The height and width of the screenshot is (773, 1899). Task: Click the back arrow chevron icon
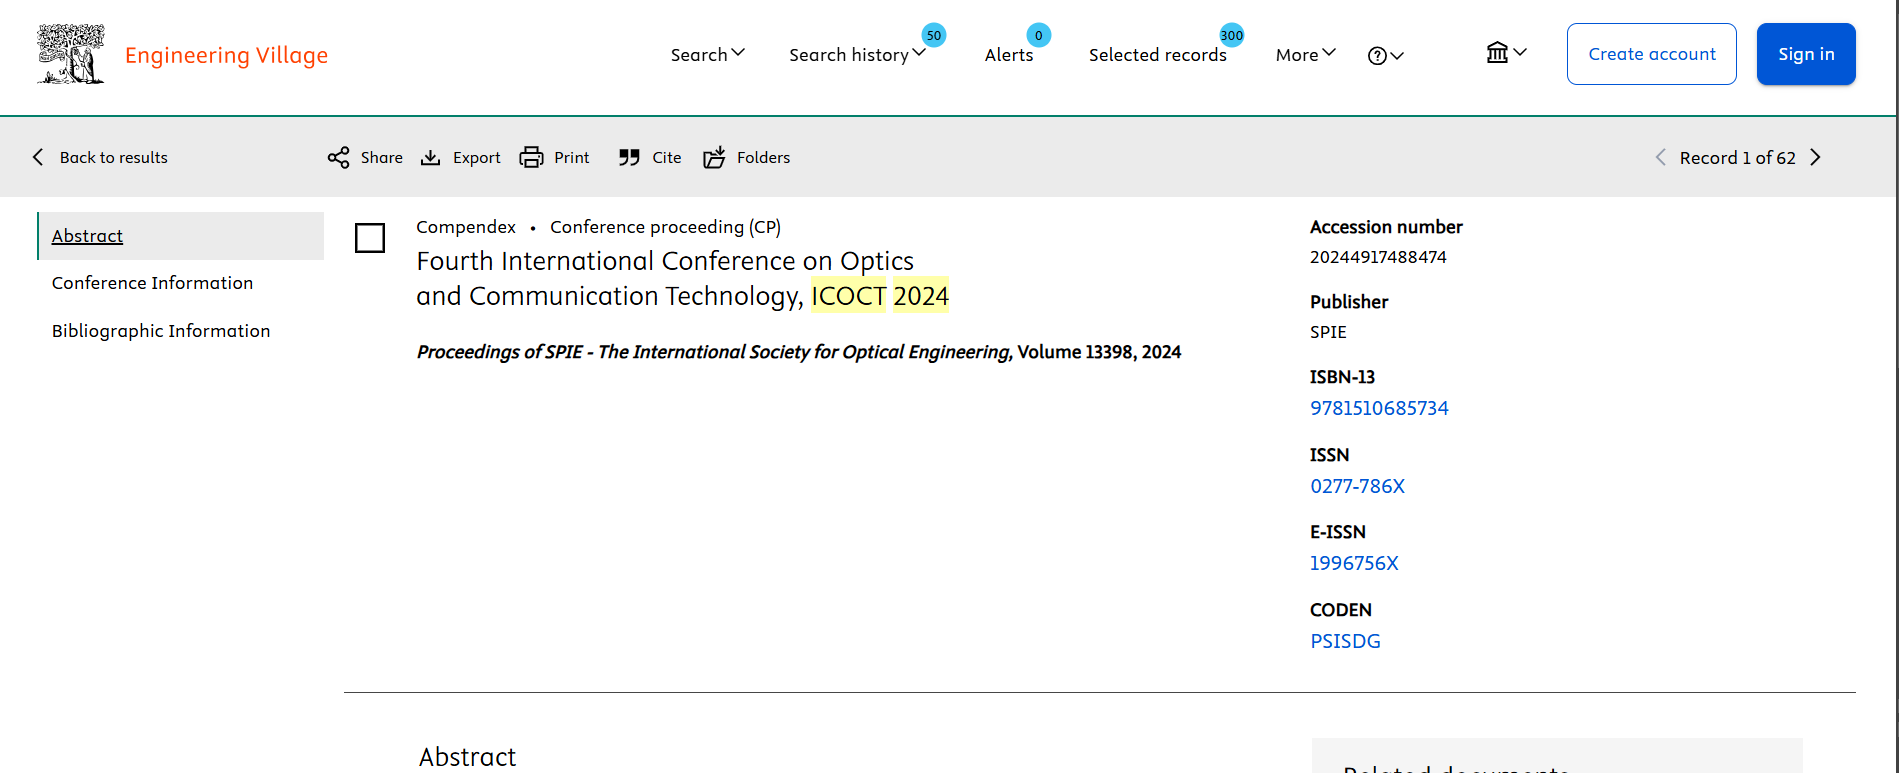click(38, 157)
